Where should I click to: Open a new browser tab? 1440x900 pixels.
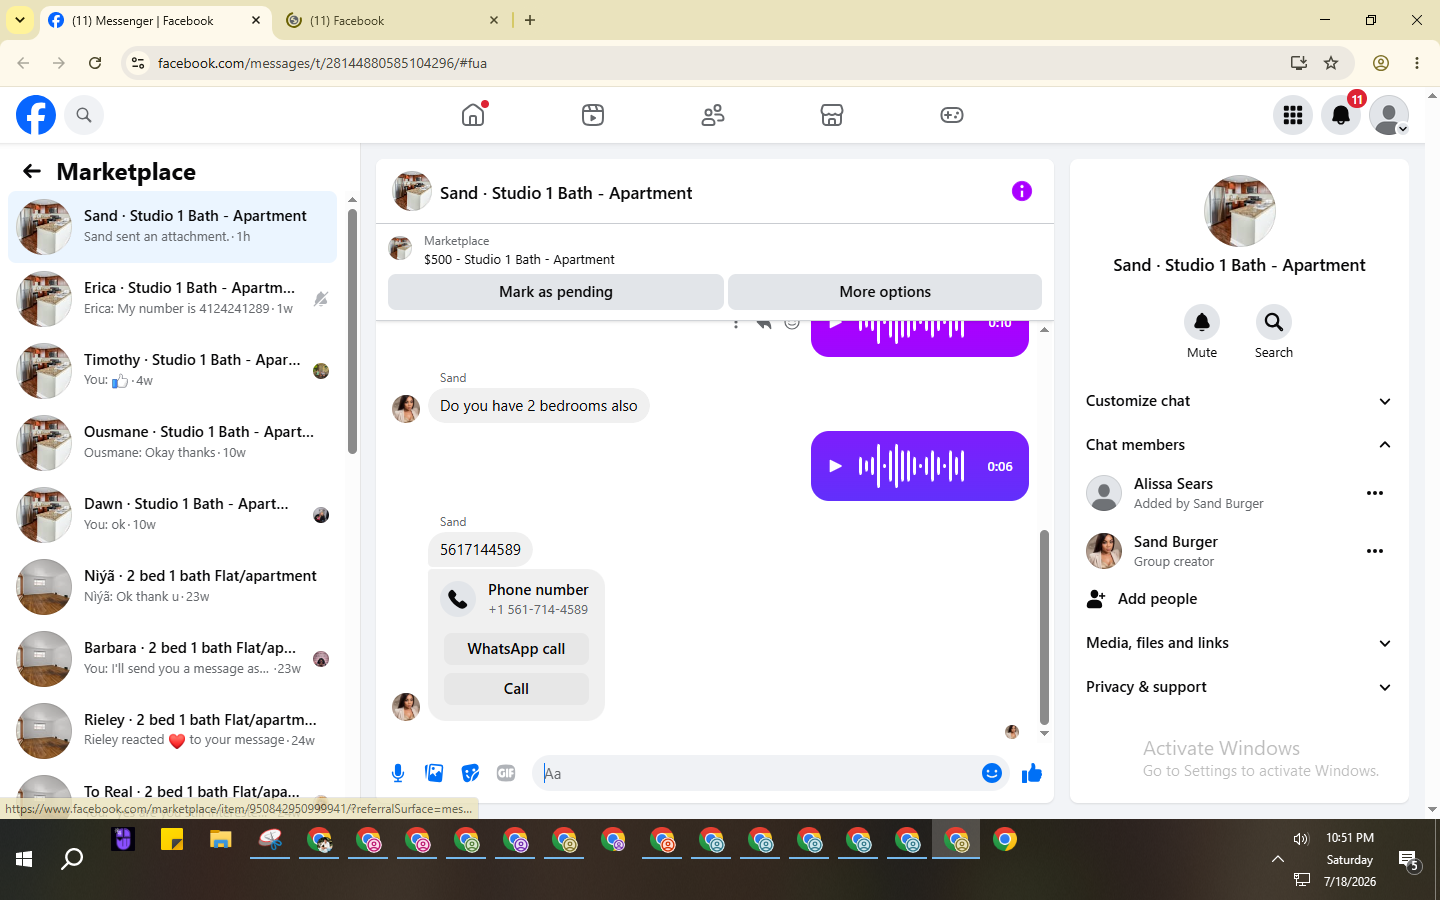[x=530, y=20]
